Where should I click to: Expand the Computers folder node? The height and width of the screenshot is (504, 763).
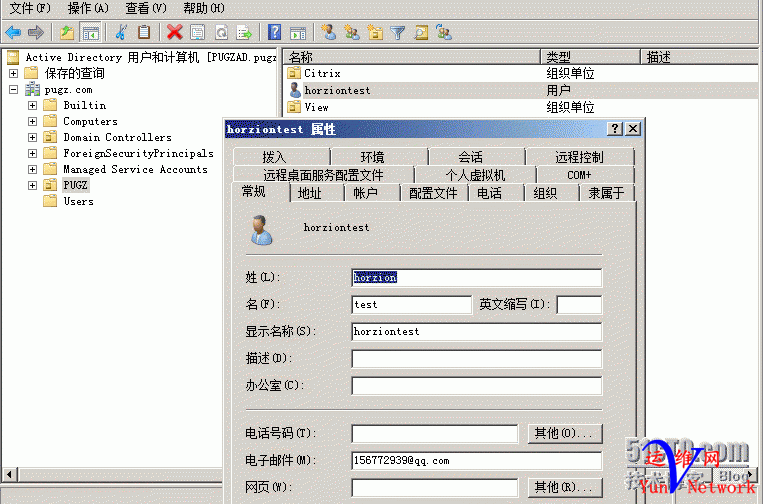33,121
